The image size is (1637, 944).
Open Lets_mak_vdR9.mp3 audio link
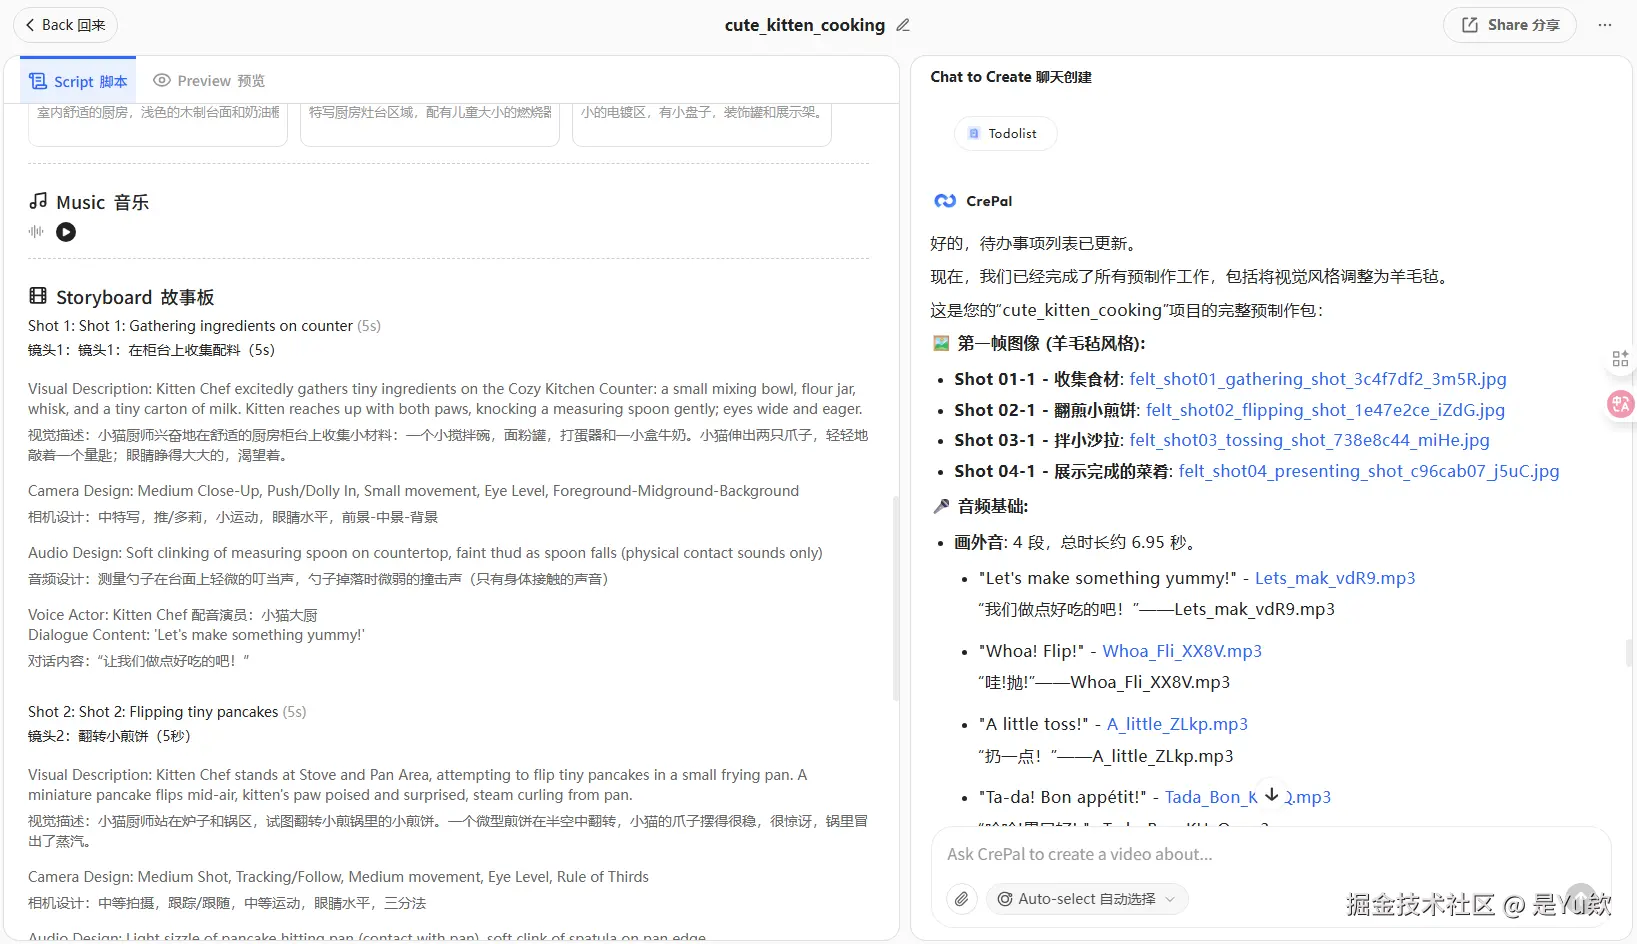[1335, 578]
